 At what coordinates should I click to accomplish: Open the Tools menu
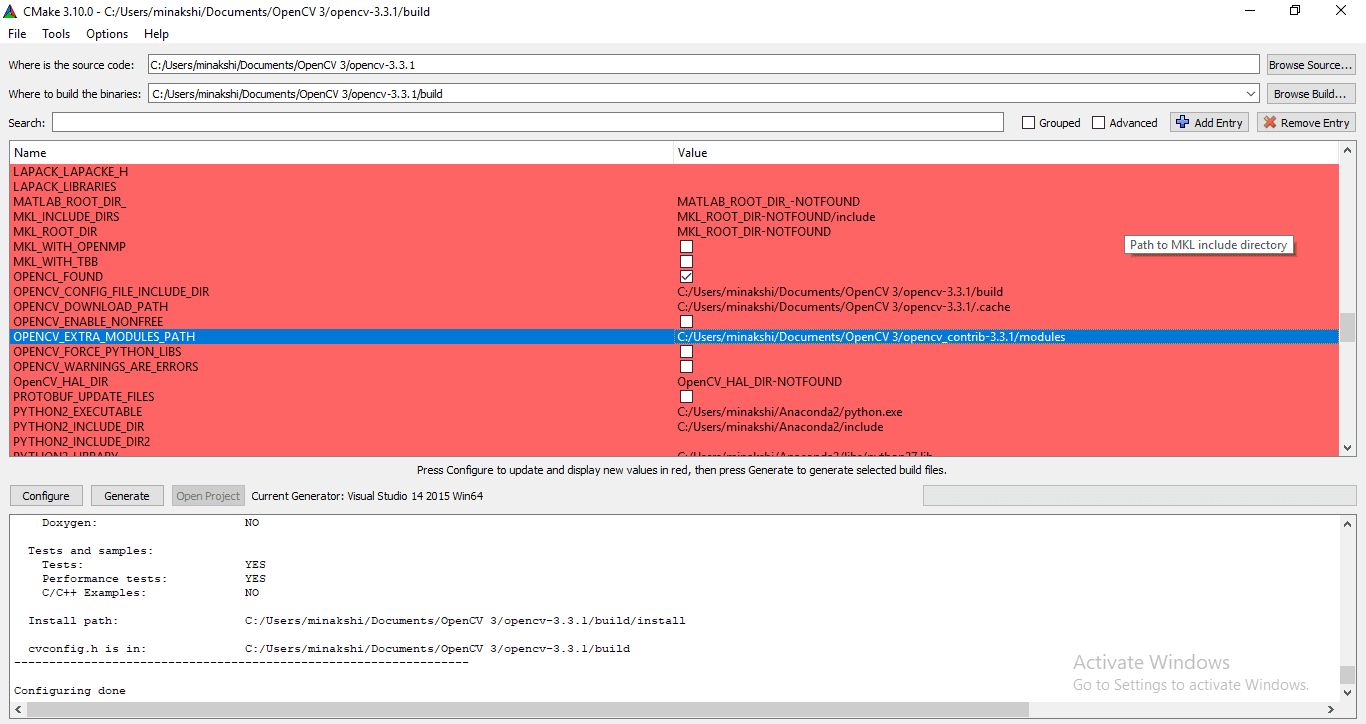coord(56,34)
